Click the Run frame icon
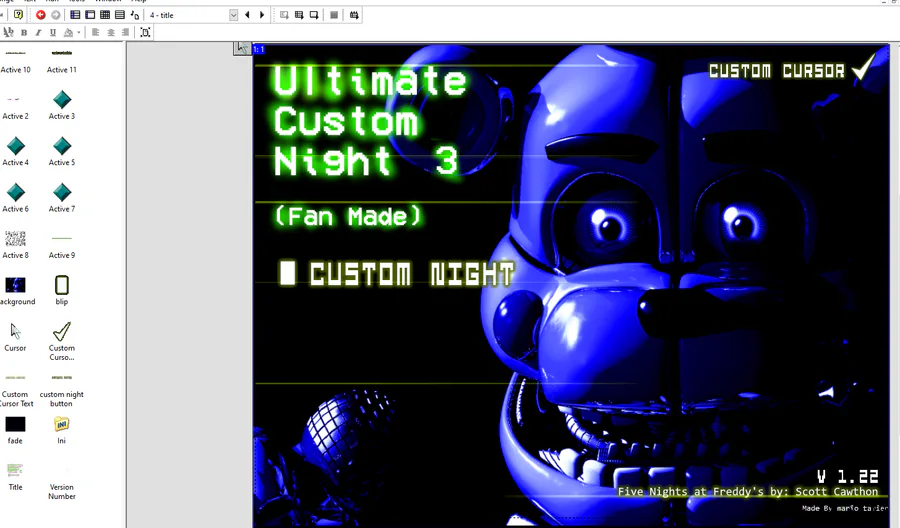 (314, 15)
